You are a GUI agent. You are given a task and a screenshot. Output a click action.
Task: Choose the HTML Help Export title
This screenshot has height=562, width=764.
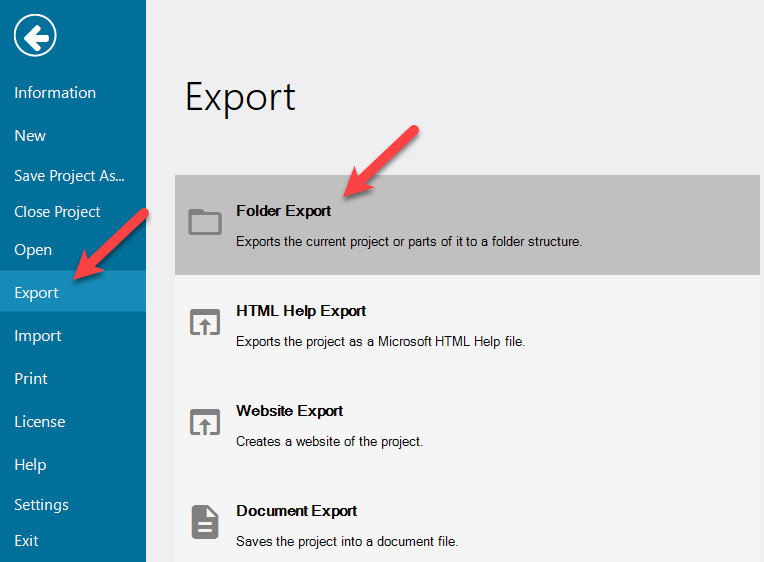tap(301, 311)
